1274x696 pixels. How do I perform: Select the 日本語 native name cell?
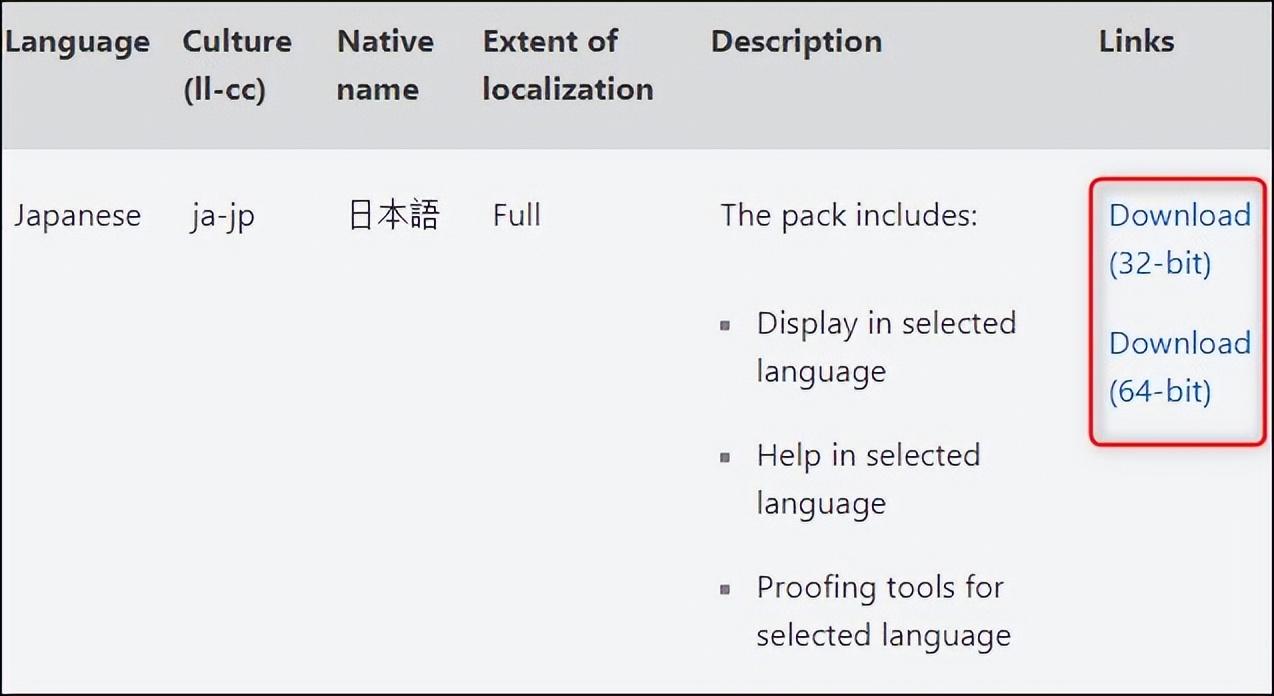[x=393, y=216]
